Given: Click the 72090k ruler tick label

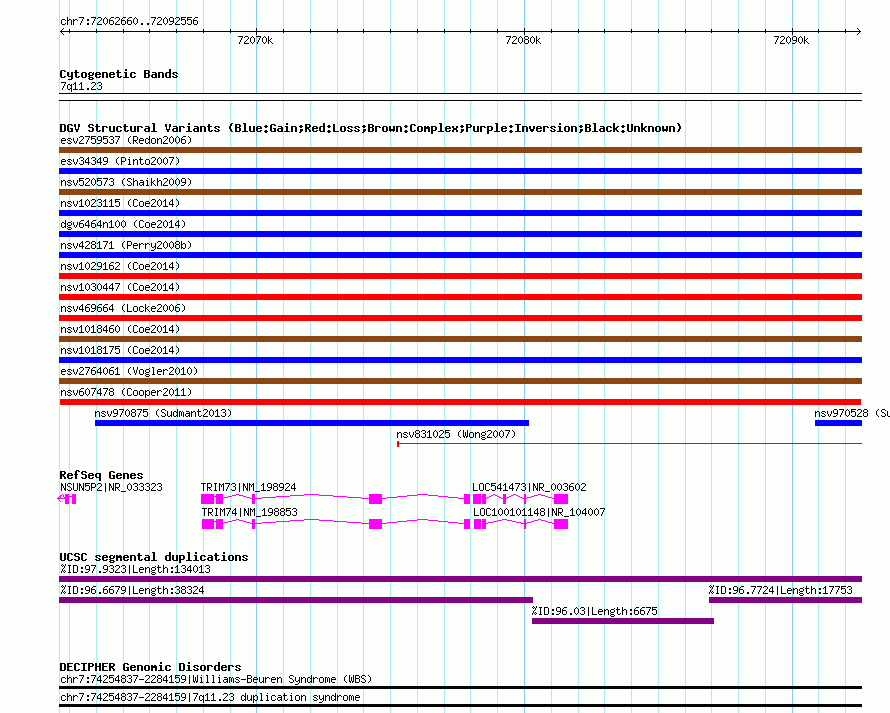Looking at the screenshot, I should tap(791, 40).
